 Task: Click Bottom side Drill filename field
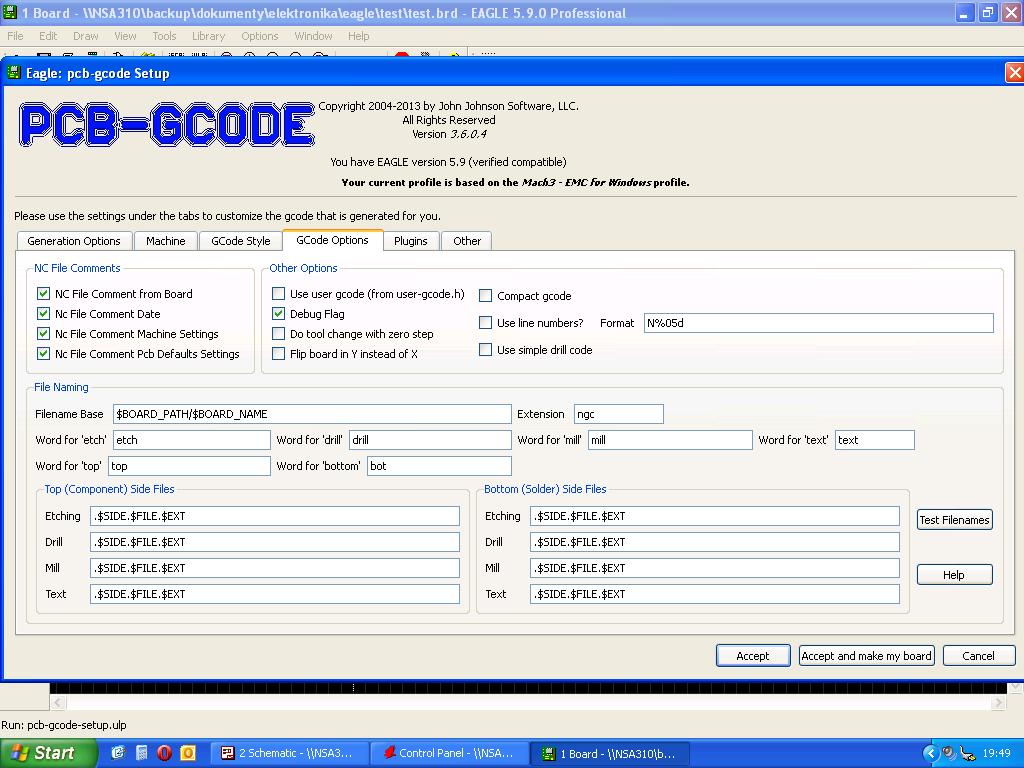coord(715,542)
